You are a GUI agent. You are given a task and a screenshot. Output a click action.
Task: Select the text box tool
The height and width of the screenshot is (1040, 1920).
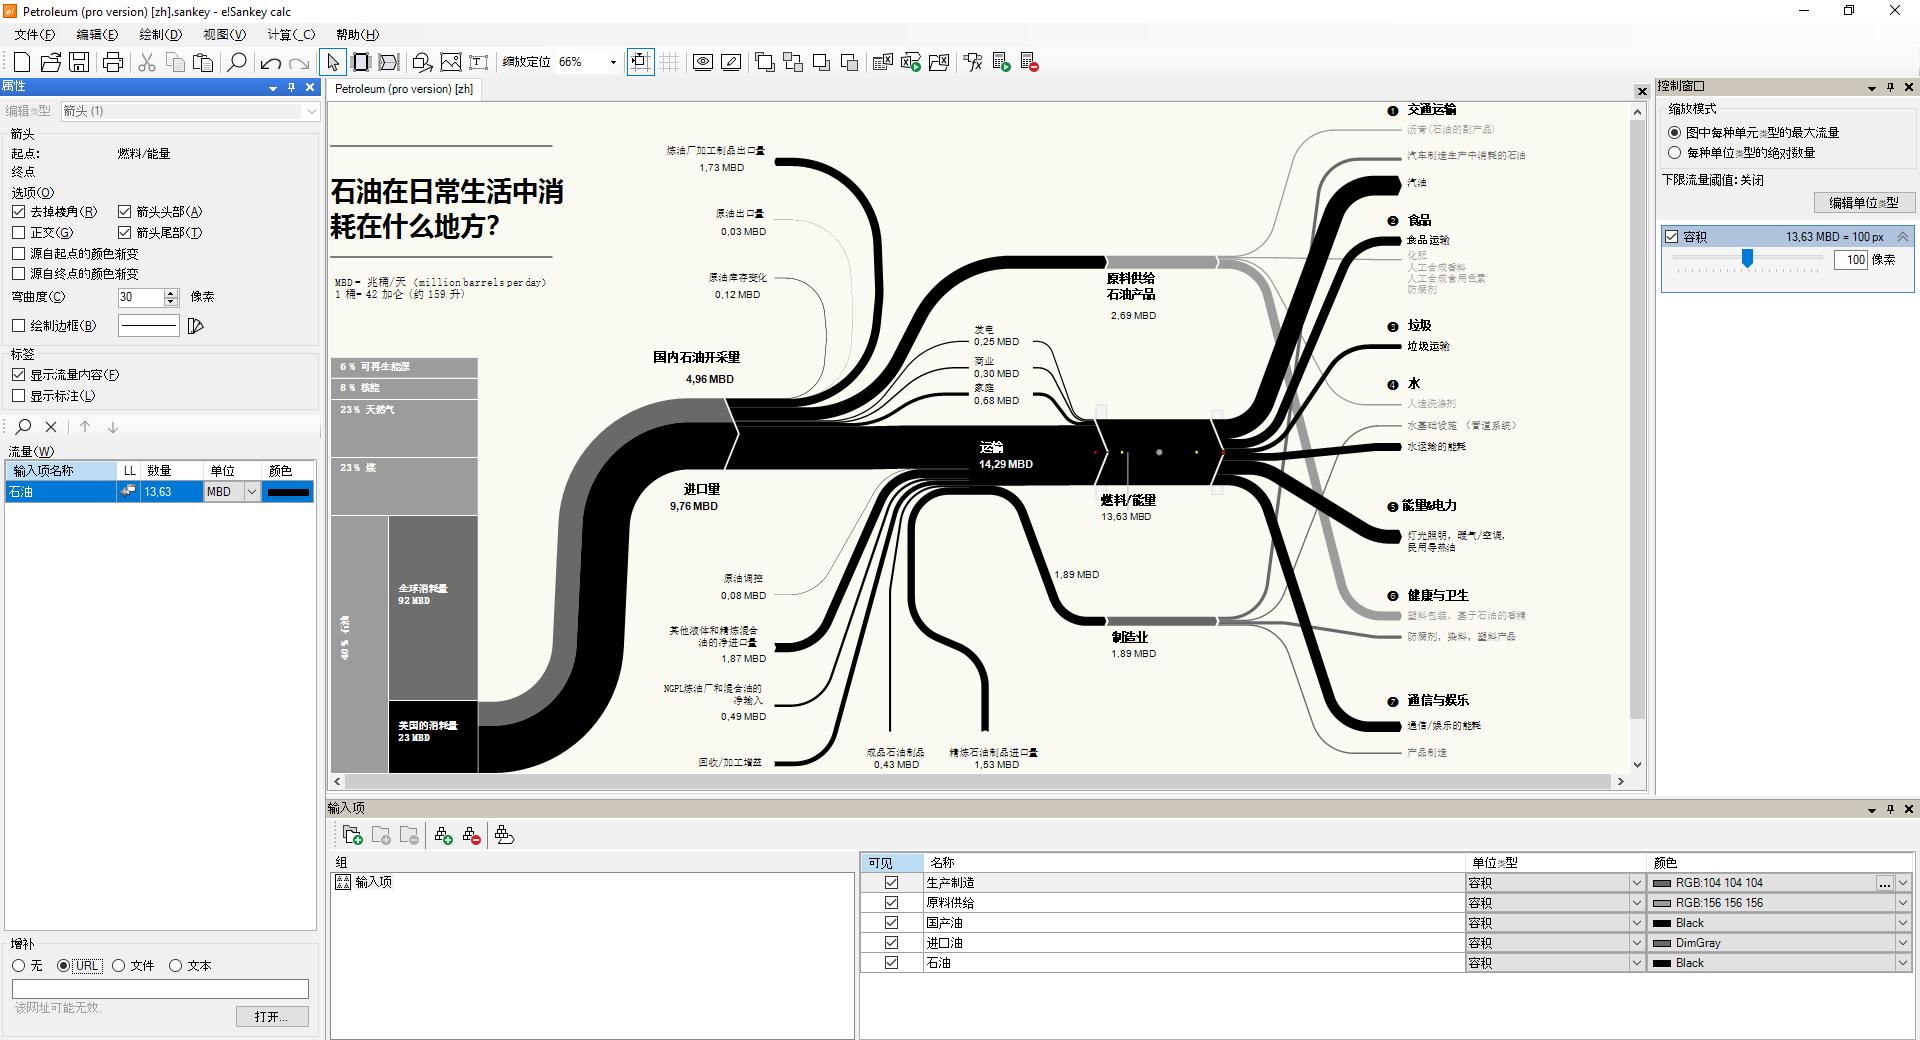(x=479, y=62)
